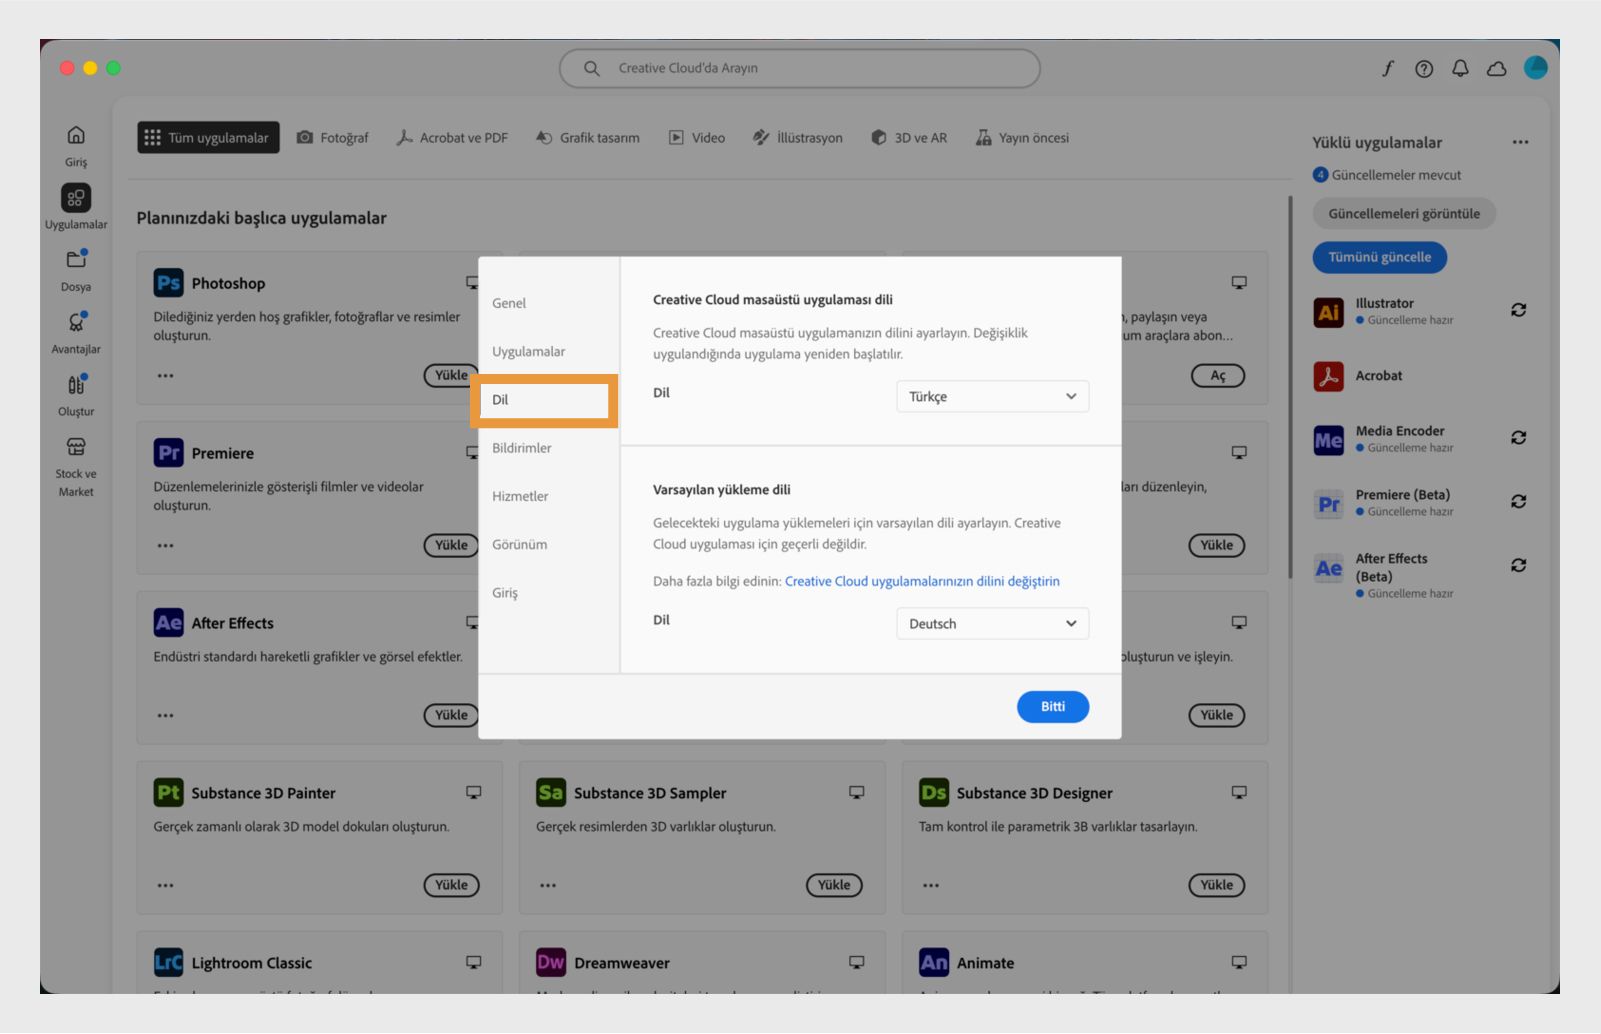The image size is (1601, 1034).
Task: Open the Dosya sidebar icon
Action: (76, 259)
